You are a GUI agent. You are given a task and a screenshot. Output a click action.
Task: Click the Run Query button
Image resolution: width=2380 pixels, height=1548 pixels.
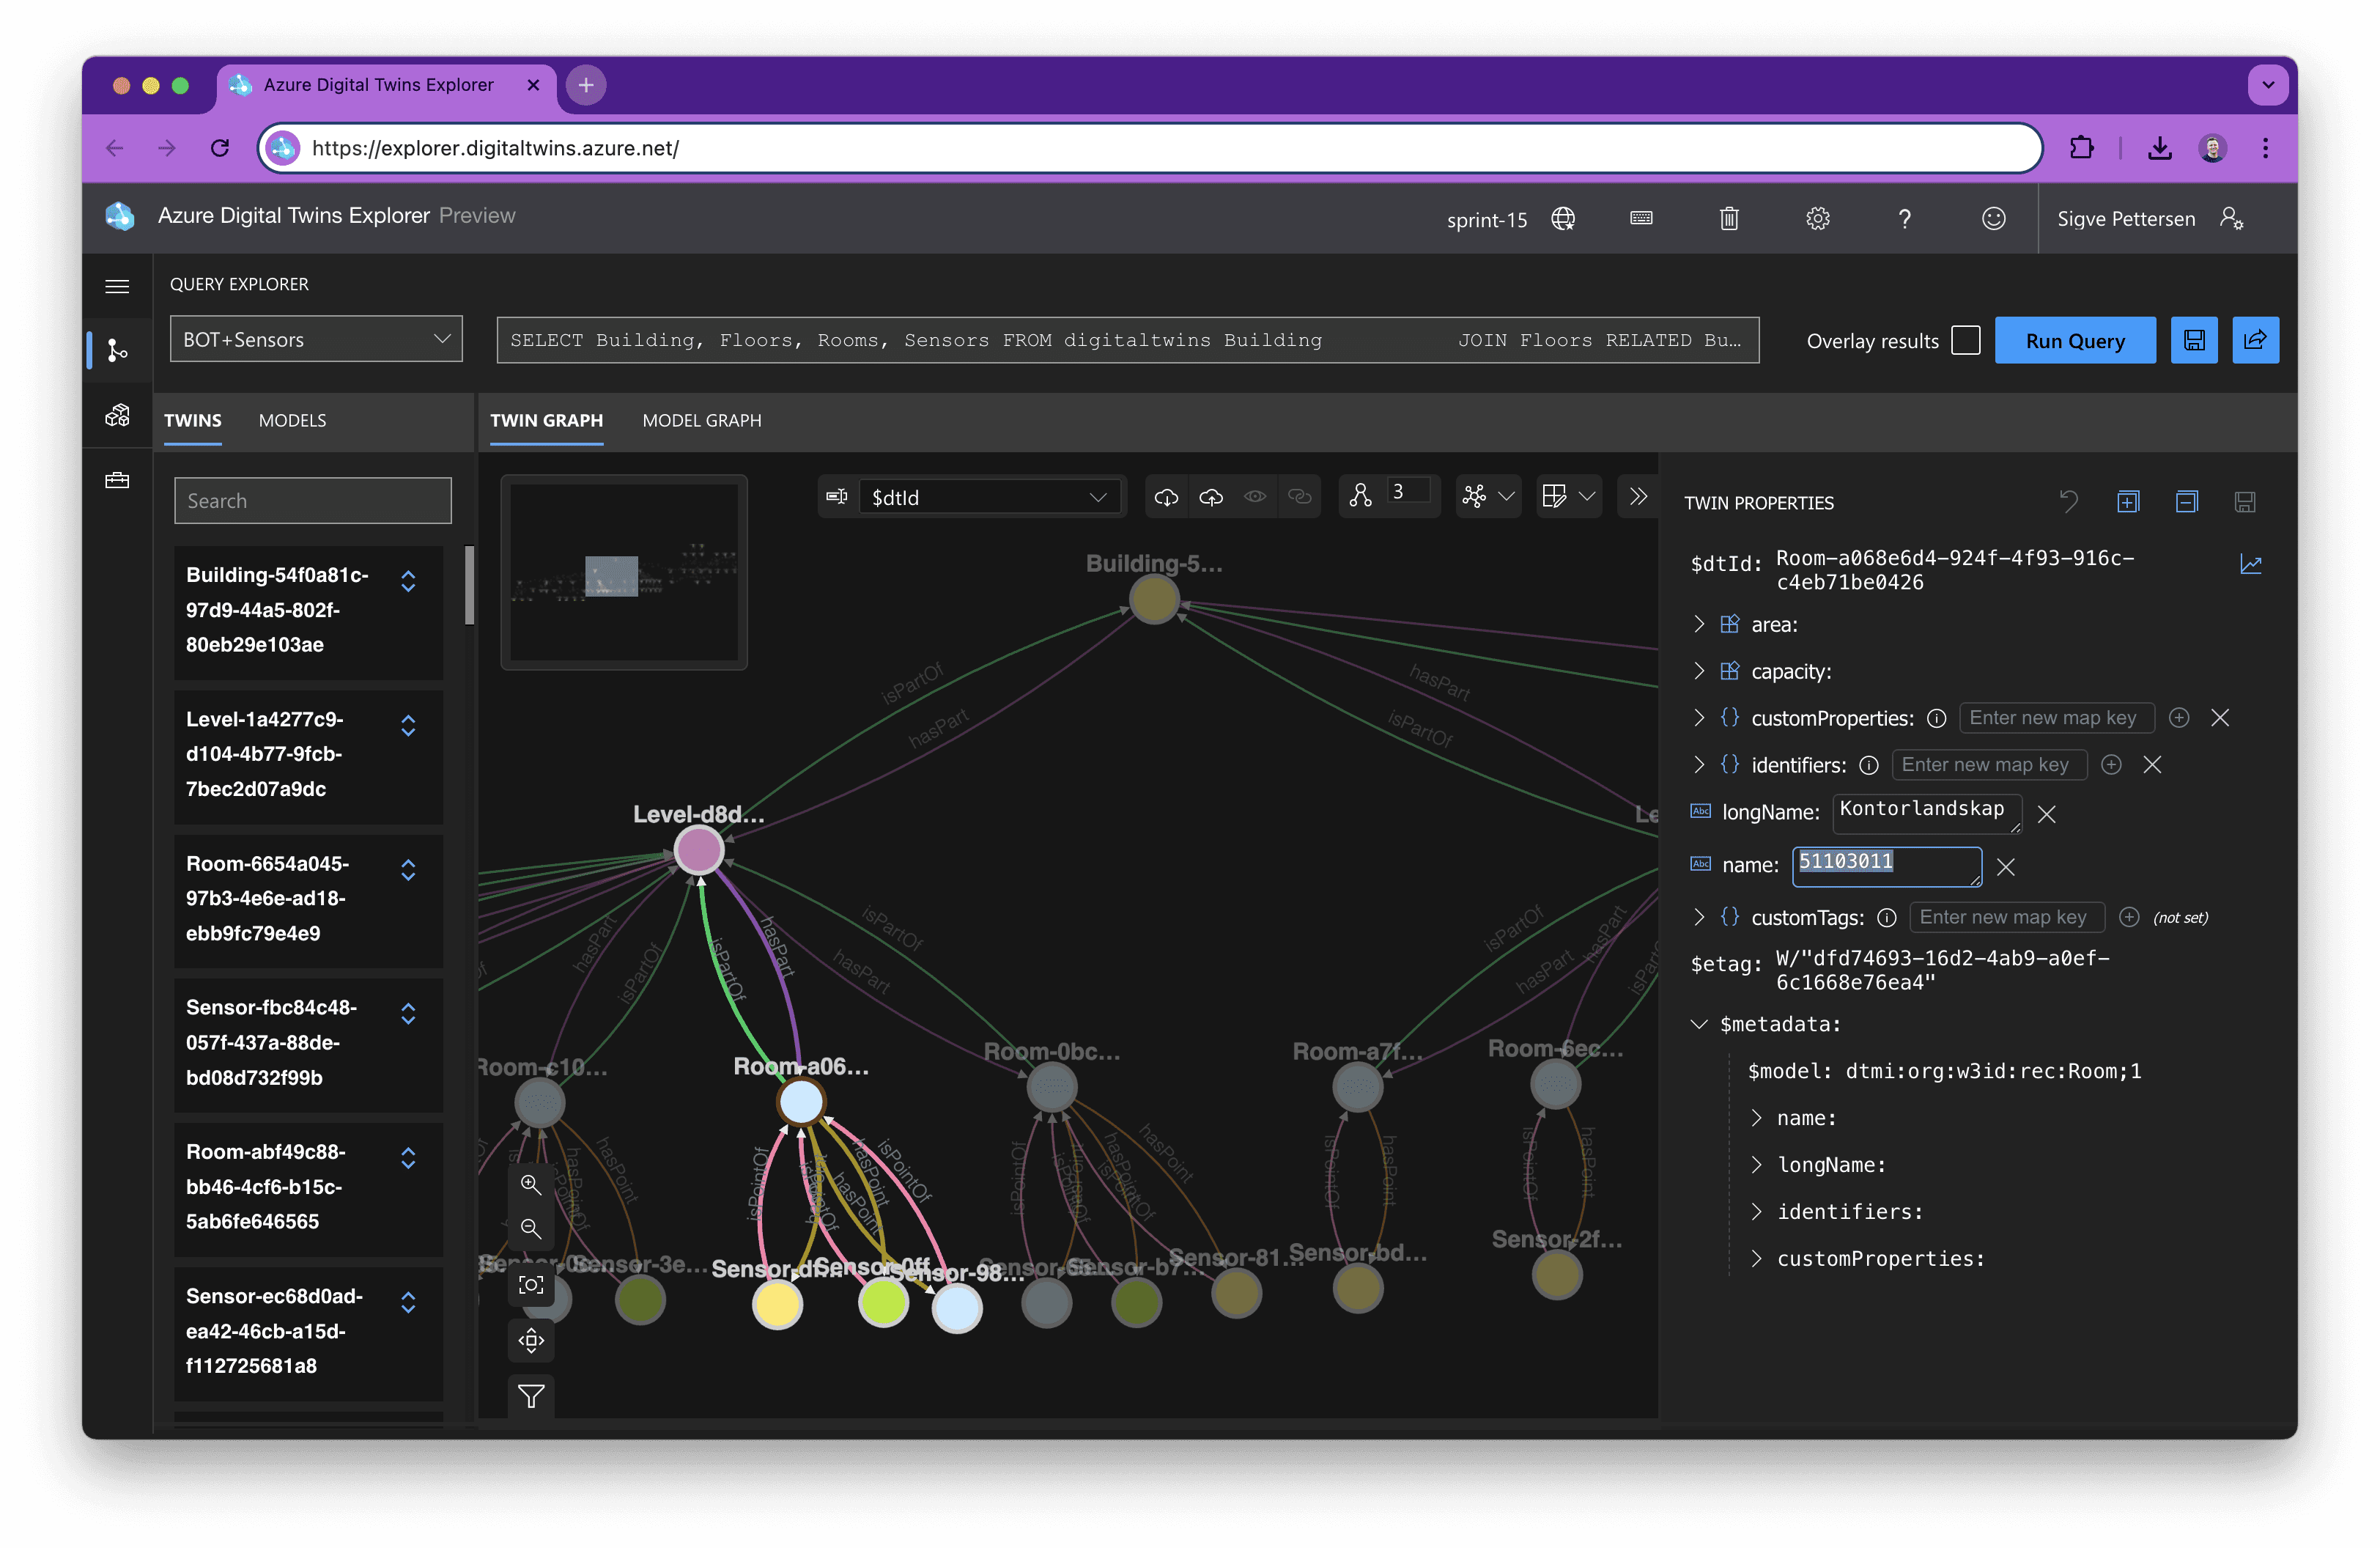pyautogui.click(x=2074, y=341)
